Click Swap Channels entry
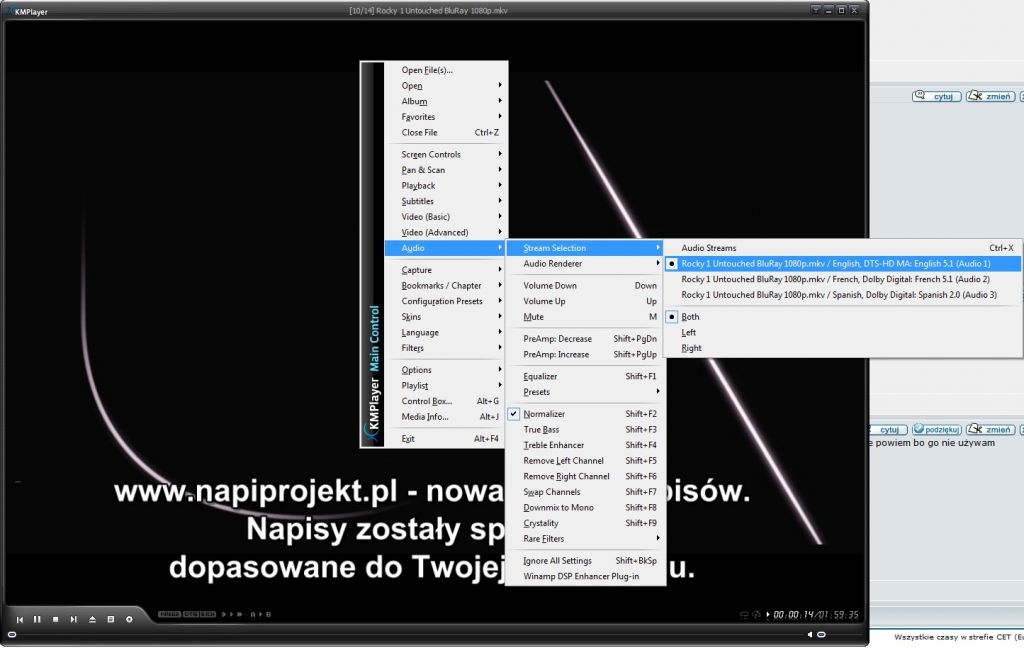Image resolution: width=1024 pixels, height=648 pixels. click(x=585, y=492)
